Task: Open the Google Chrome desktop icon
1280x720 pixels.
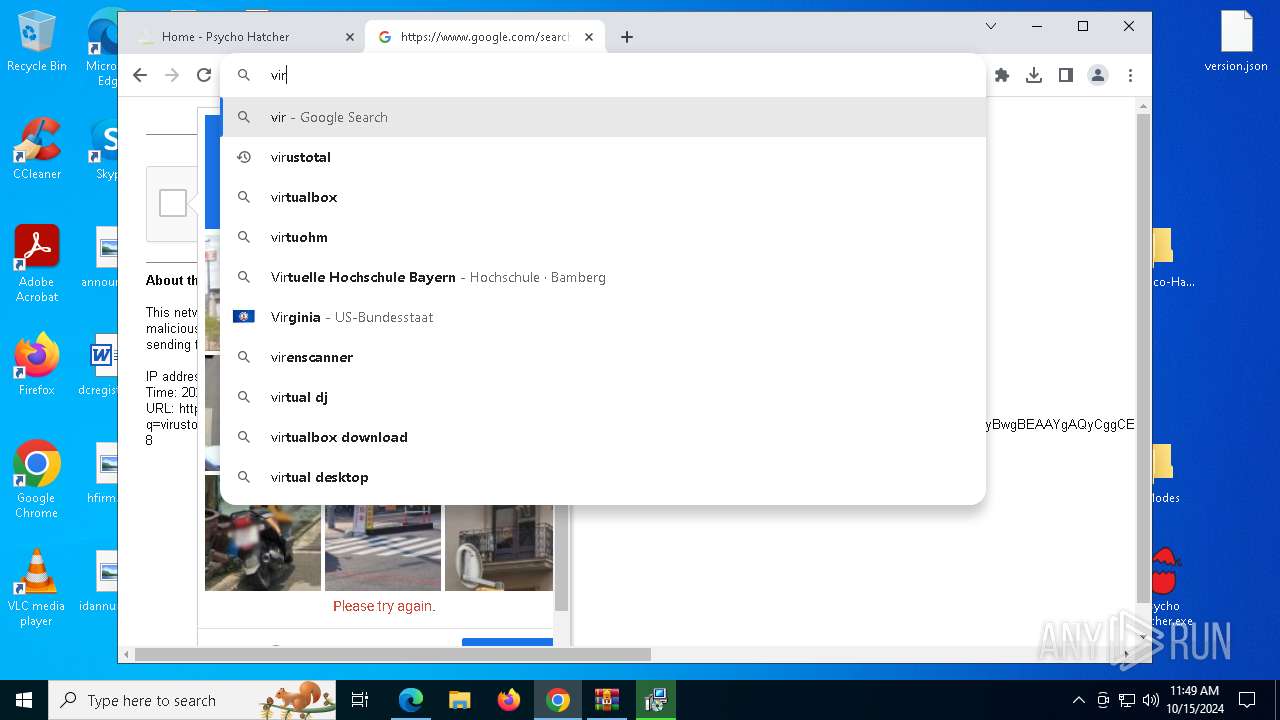Action: click(37, 479)
